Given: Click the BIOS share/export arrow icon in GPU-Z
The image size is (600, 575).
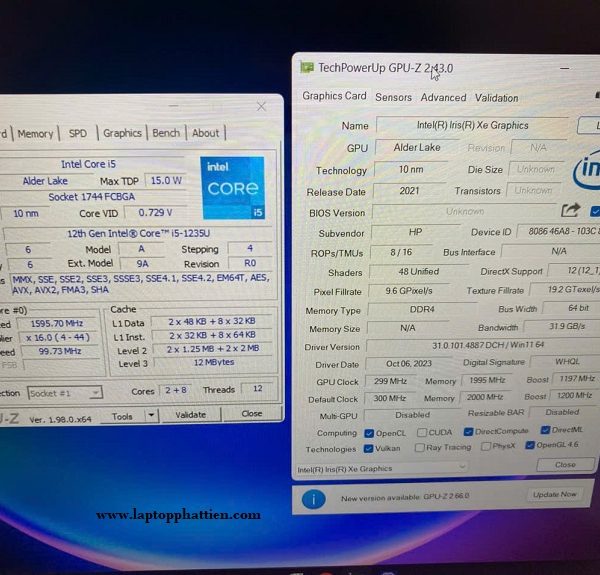Looking at the screenshot, I should click(570, 210).
